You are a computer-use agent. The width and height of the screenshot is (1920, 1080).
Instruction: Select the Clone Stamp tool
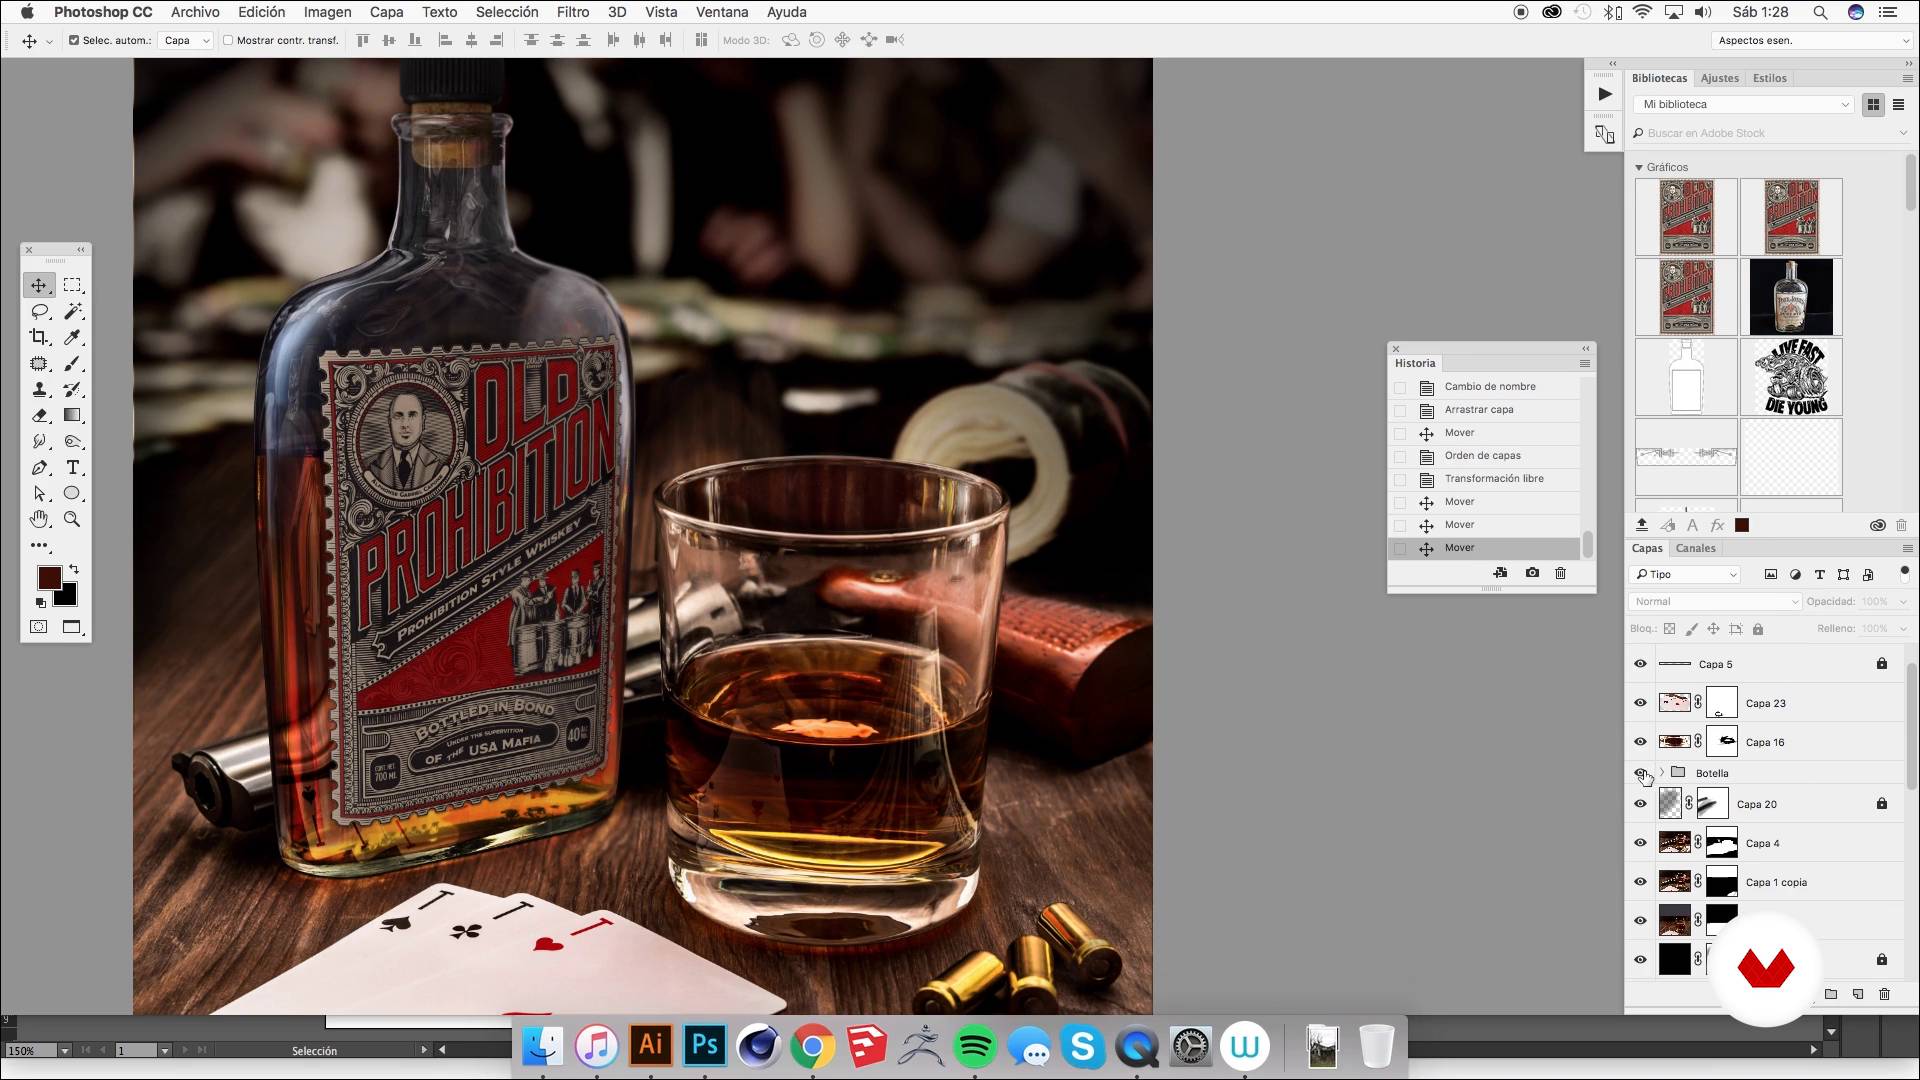pos(39,390)
